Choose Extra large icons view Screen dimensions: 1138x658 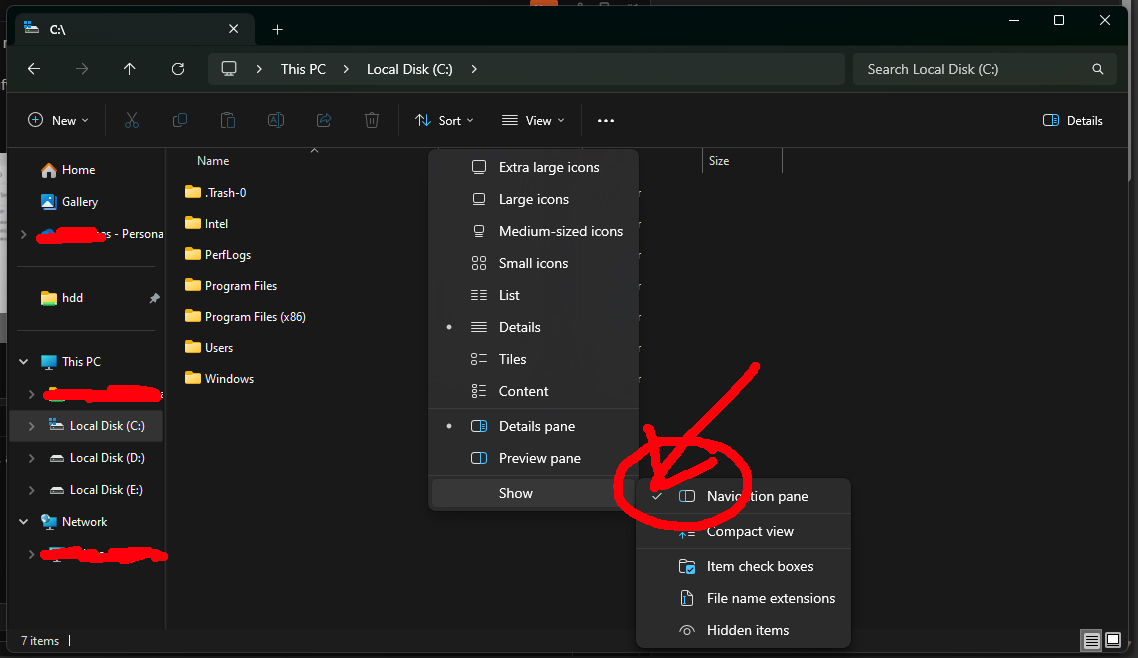click(x=533, y=168)
